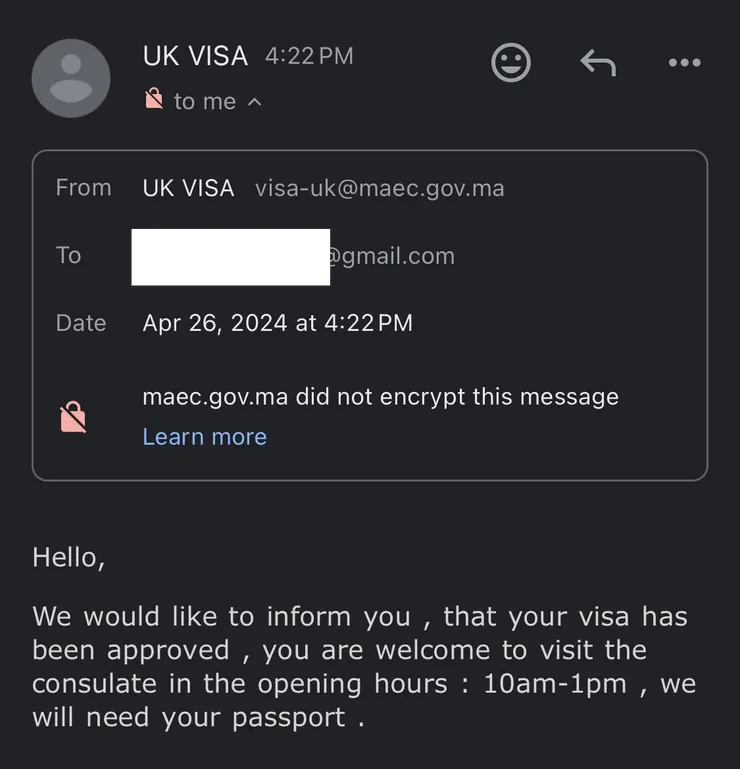Tap "maec.gov.ma did not encrypt this message" notice
The width and height of the screenshot is (740, 769).
(380, 397)
